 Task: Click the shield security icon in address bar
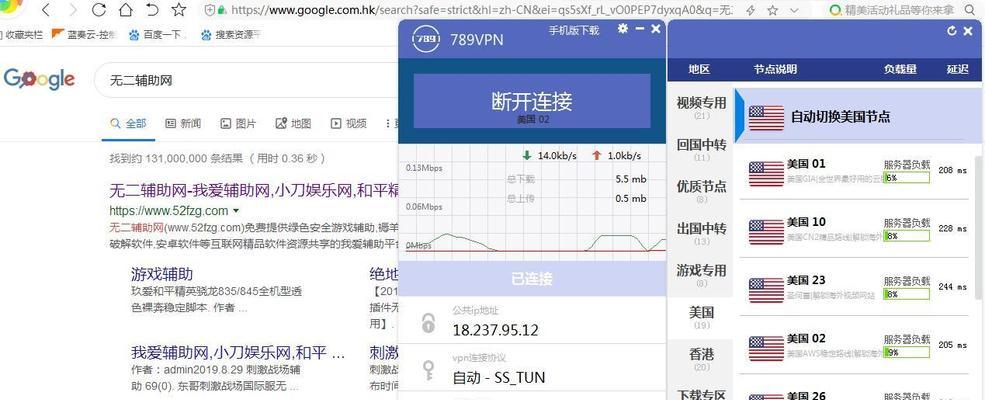tap(211, 10)
